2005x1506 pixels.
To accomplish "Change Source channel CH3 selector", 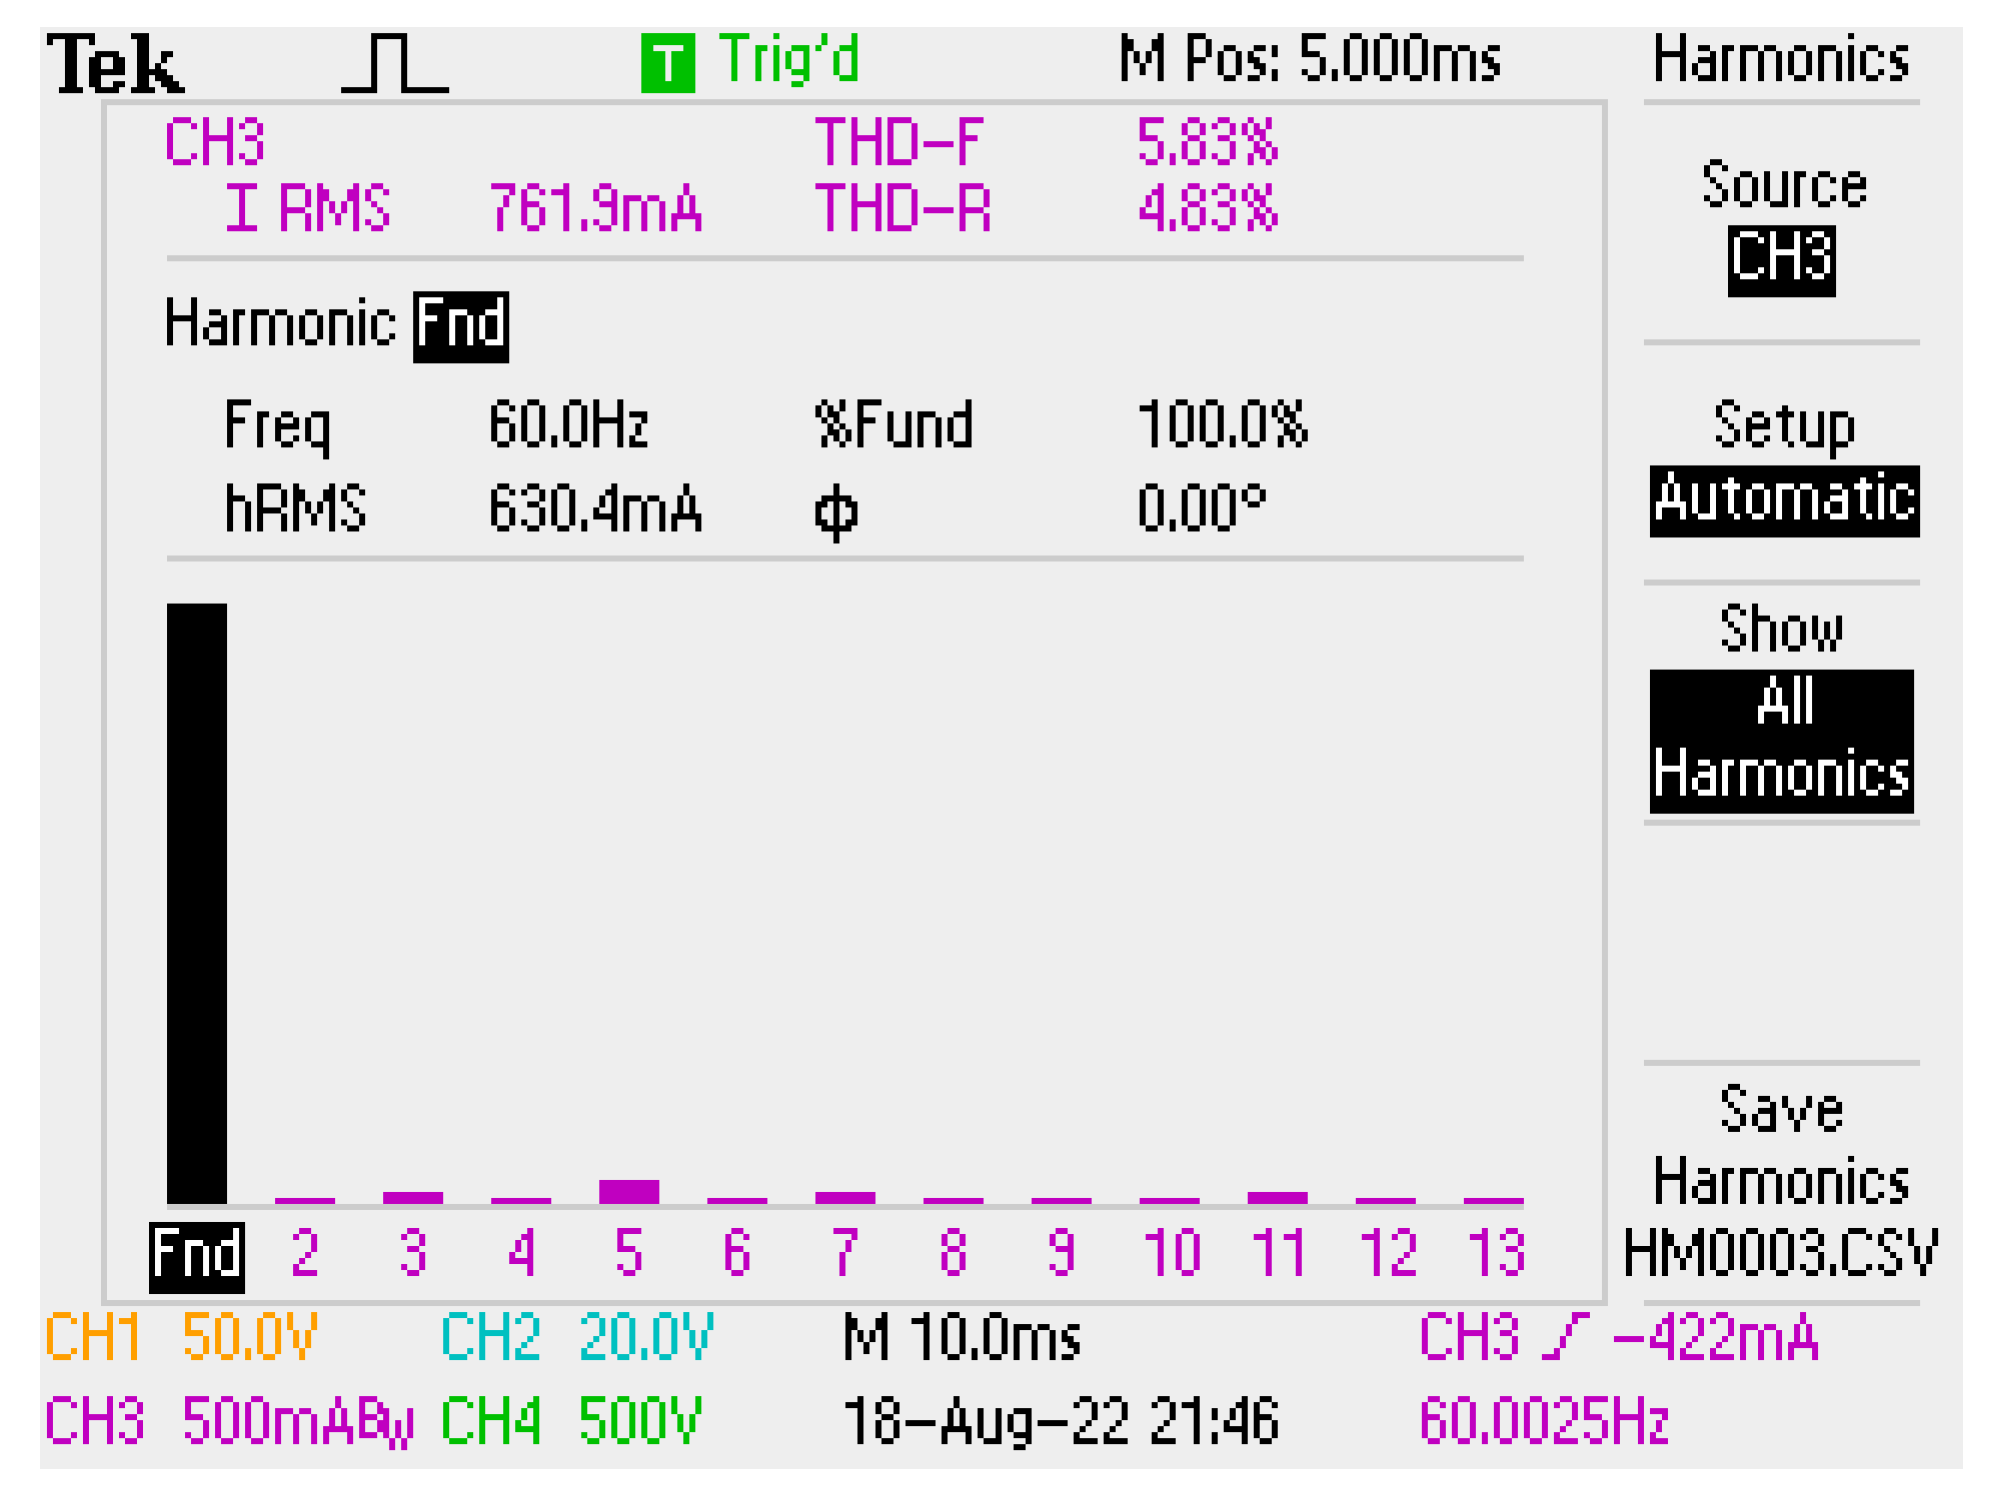I will [x=1781, y=259].
